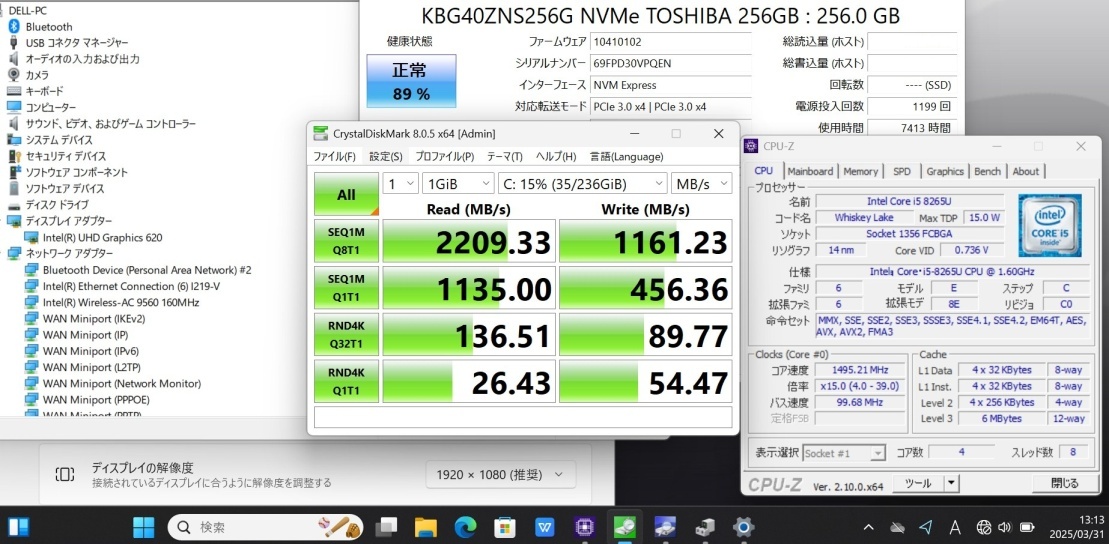The image size is (1109, 544).
Task: Open network tray icon
Action: click(x=984, y=527)
